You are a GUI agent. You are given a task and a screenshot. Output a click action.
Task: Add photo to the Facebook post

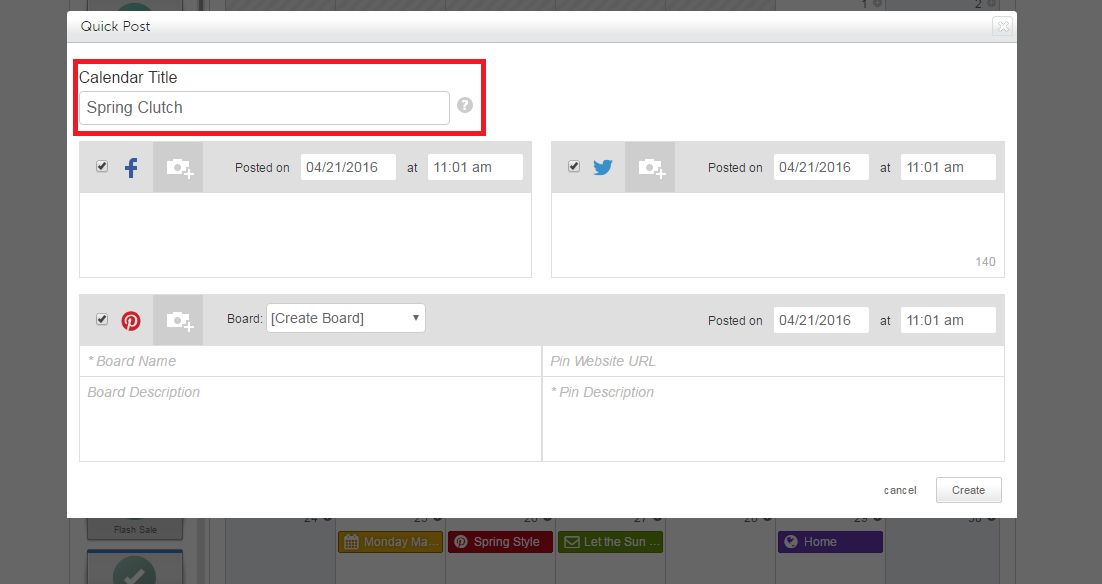(179, 168)
